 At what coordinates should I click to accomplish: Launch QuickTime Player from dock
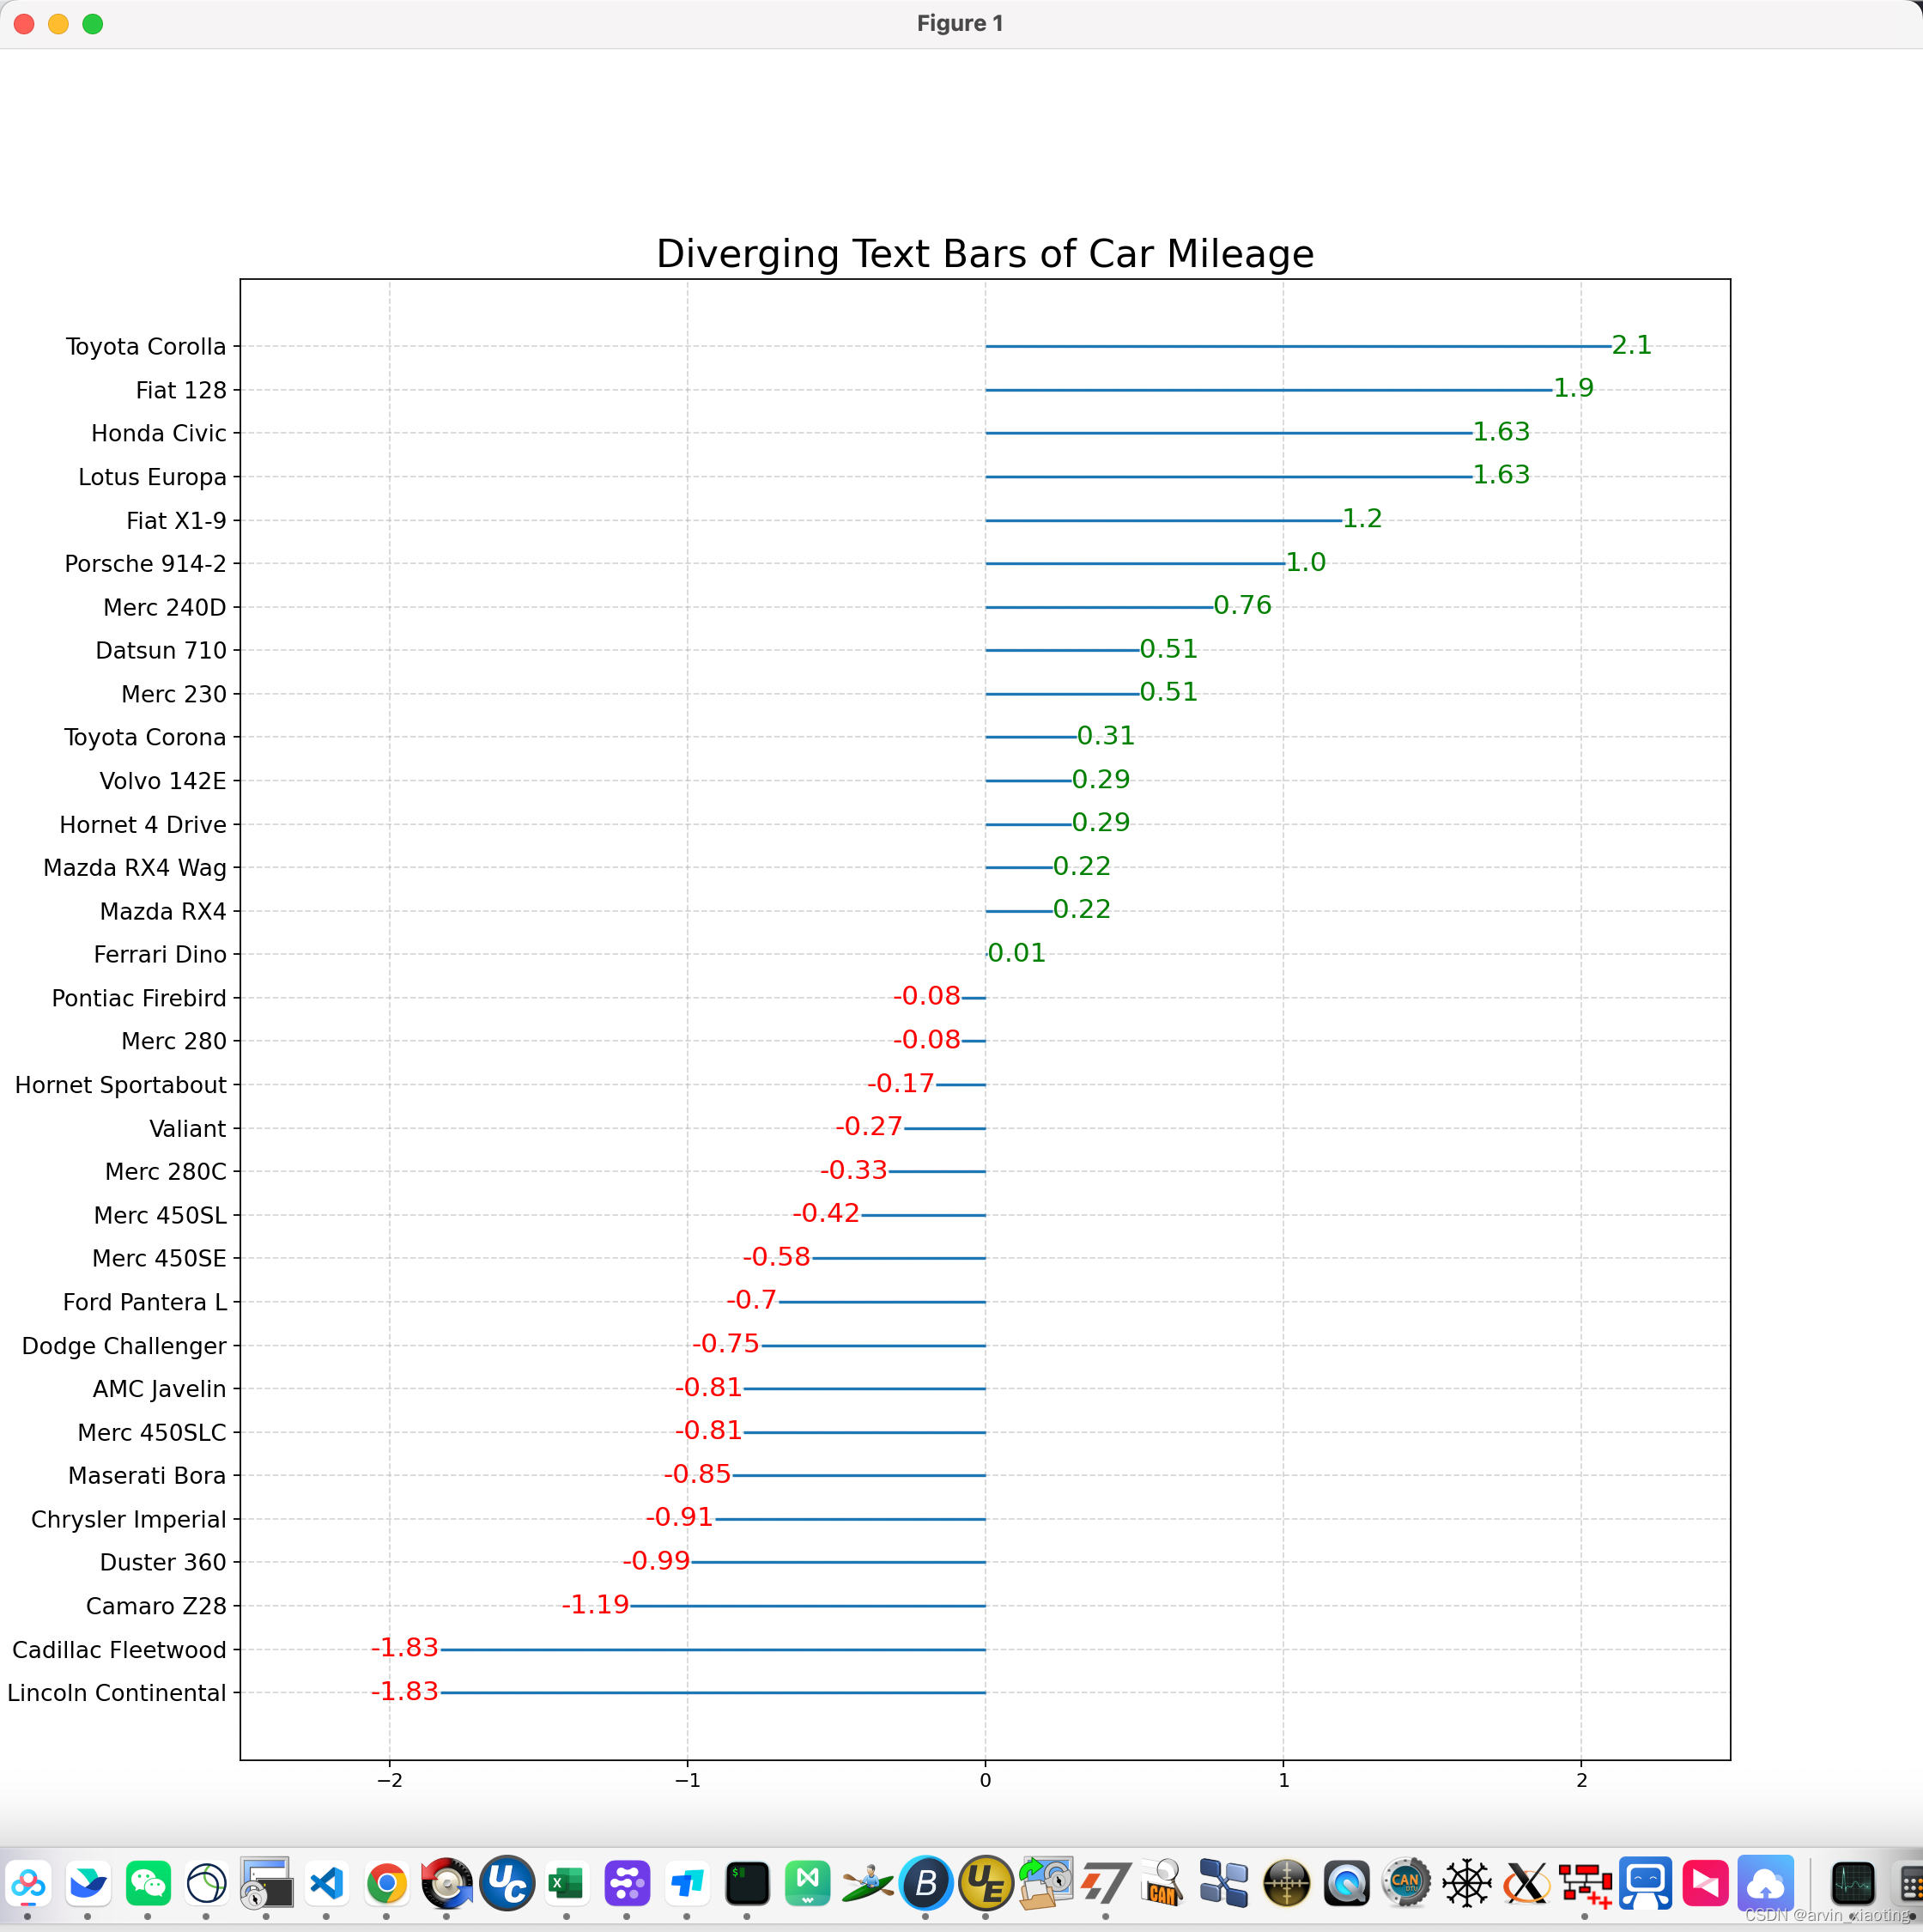1346,1884
